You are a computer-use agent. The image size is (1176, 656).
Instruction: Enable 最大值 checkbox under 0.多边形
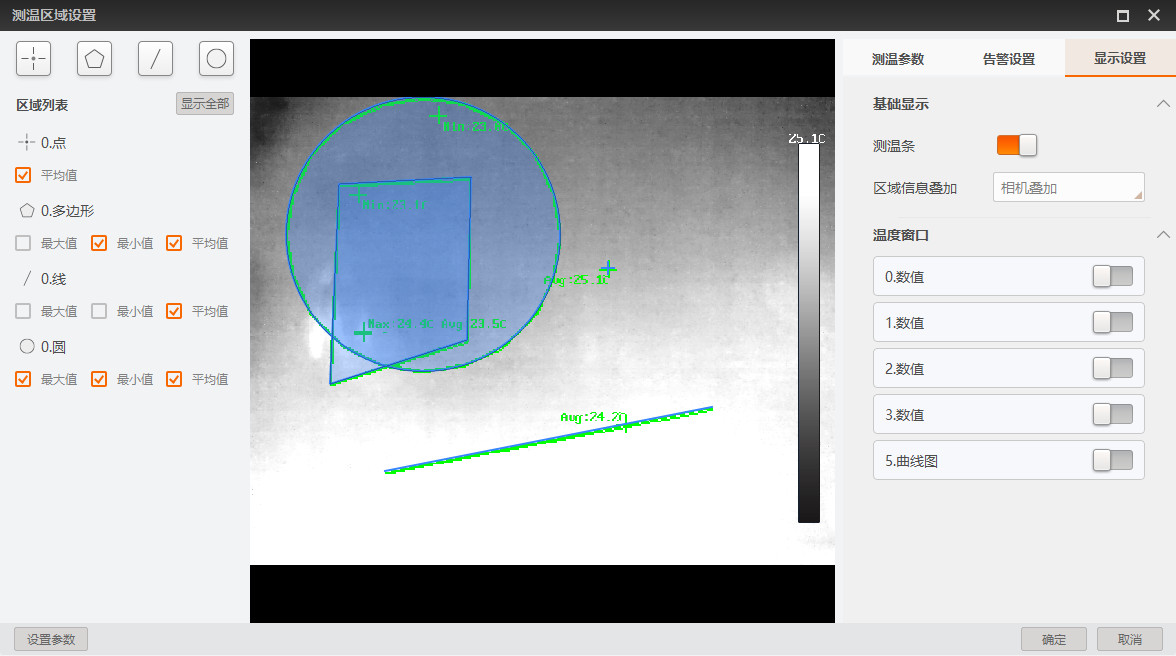(23, 243)
